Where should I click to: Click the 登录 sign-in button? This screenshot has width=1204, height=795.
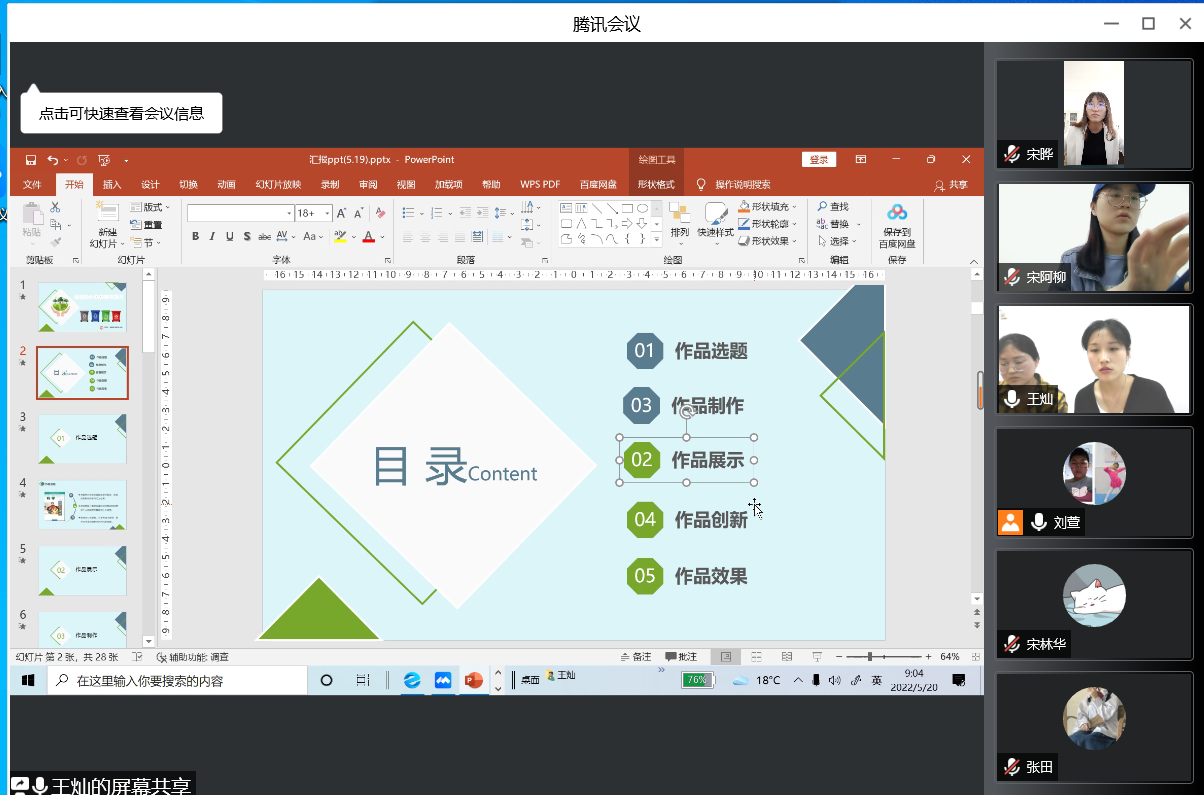click(818, 160)
